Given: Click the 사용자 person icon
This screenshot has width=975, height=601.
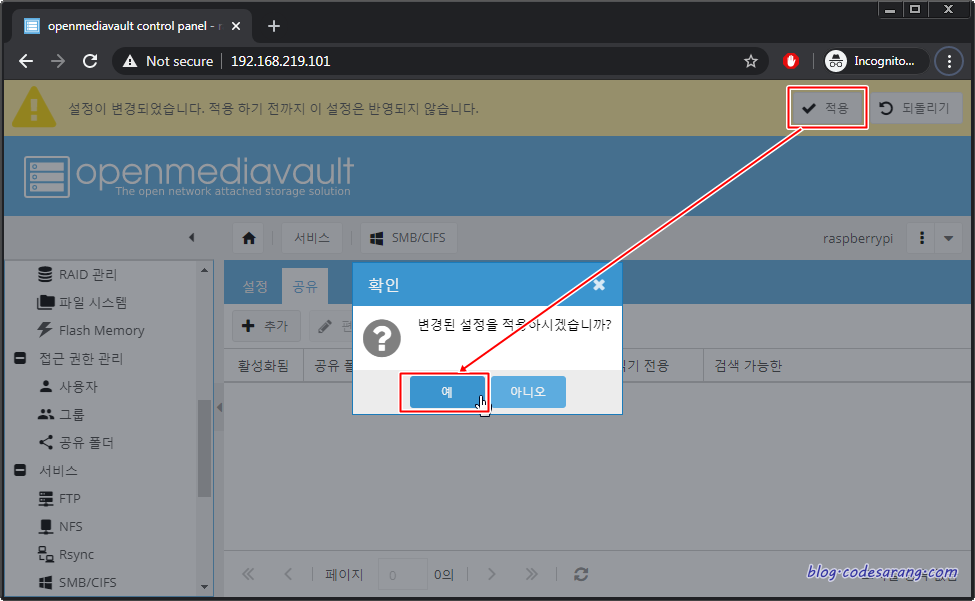Looking at the screenshot, I should (x=45, y=386).
